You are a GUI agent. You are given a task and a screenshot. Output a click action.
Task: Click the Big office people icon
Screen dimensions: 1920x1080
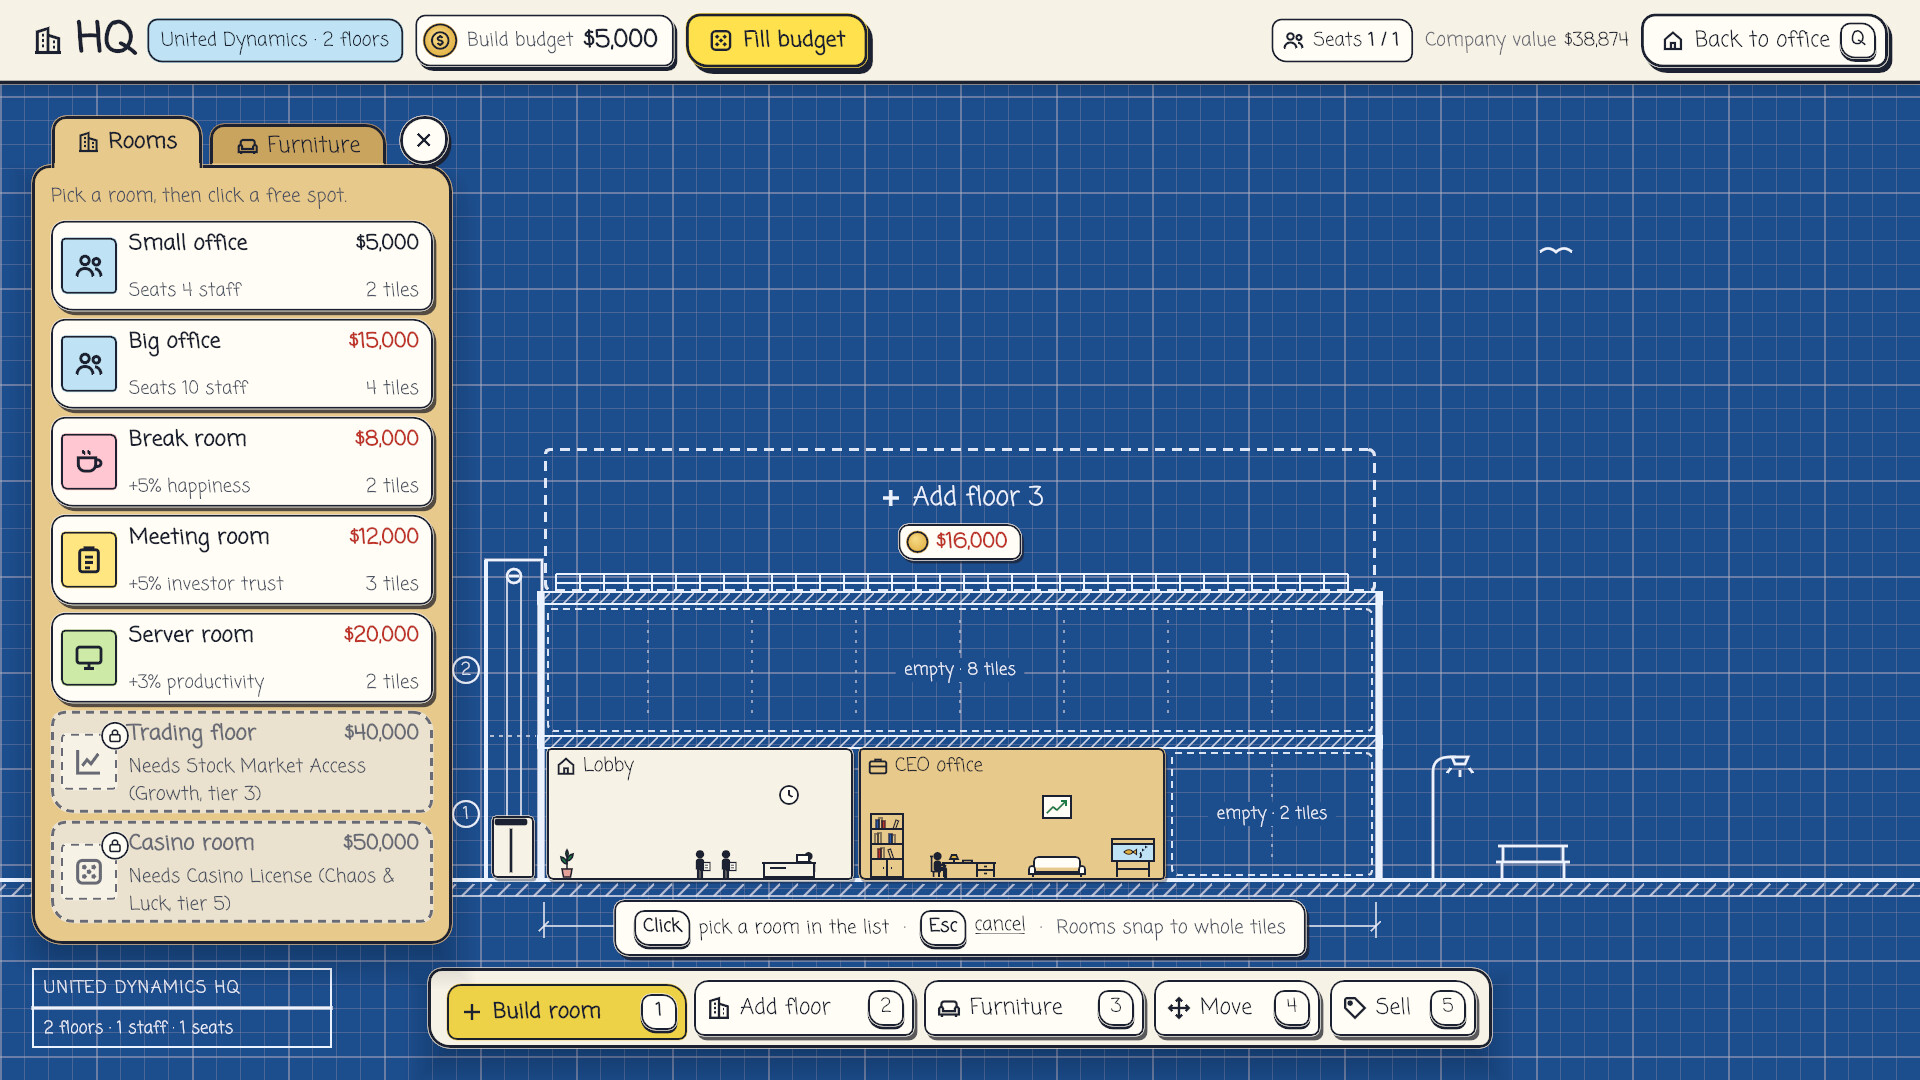(89, 364)
